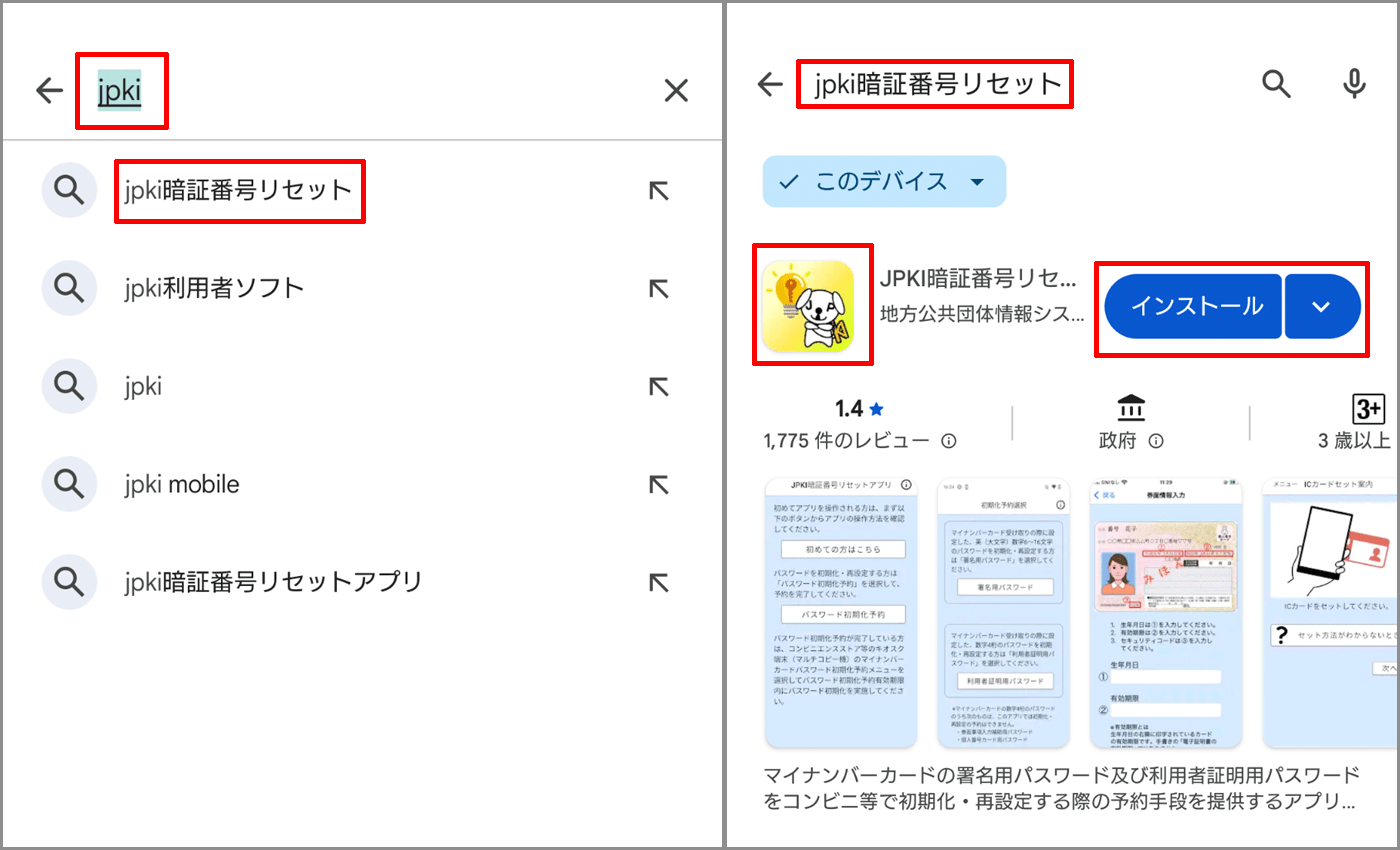Fill query using arrow beside jpki mobile

point(657,485)
